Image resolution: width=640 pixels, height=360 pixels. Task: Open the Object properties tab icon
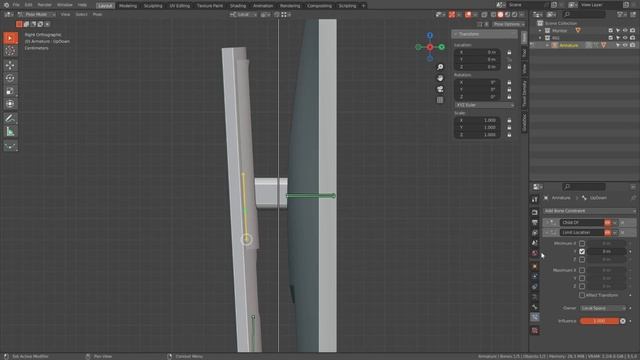(535, 267)
